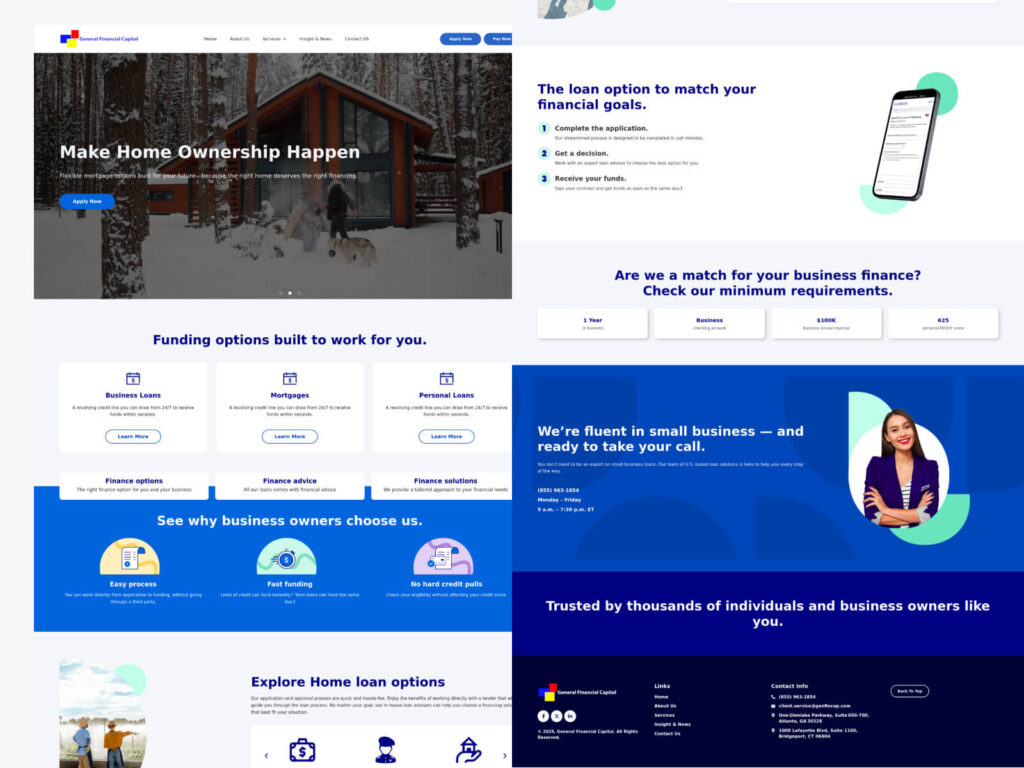Click Apply Now on the hero banner
Viewport: 1024px width, 768px height.
point(87,201)
